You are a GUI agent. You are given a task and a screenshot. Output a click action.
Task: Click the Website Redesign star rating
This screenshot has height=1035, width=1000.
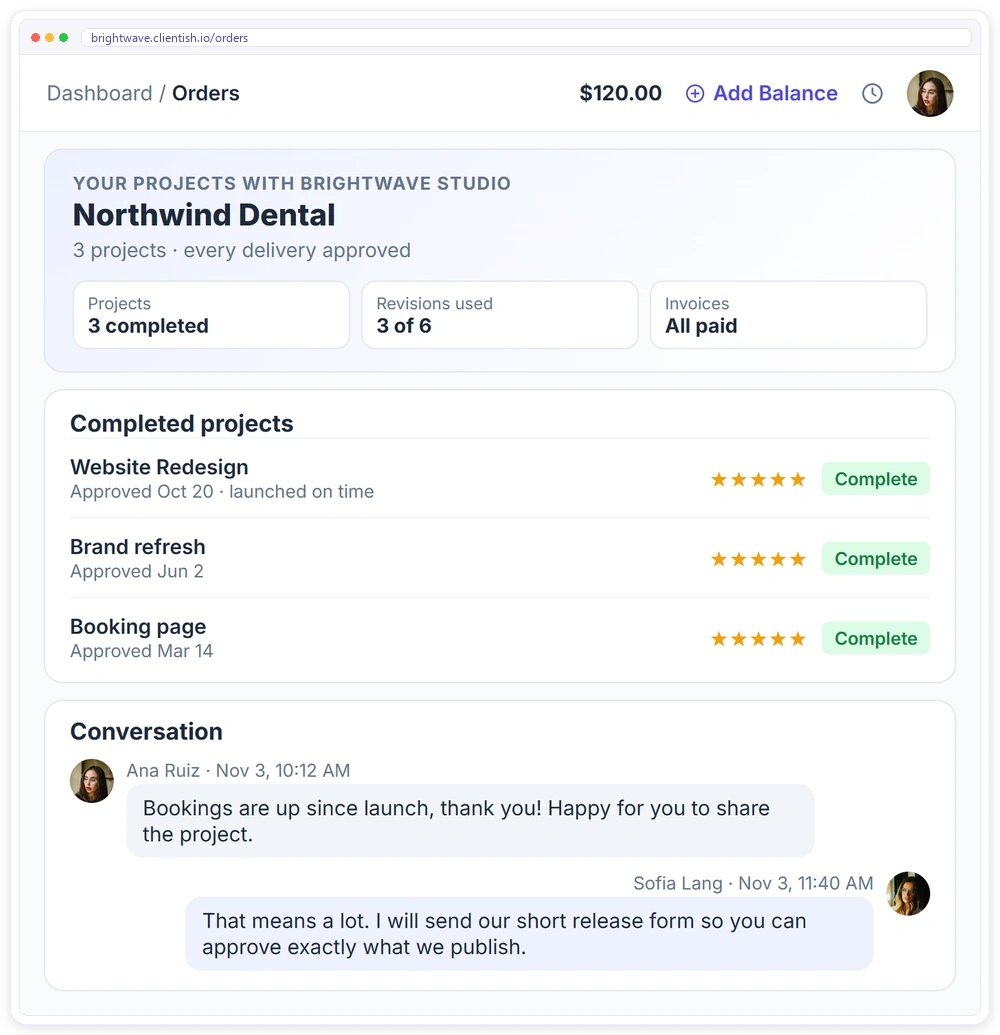(758, 479)
